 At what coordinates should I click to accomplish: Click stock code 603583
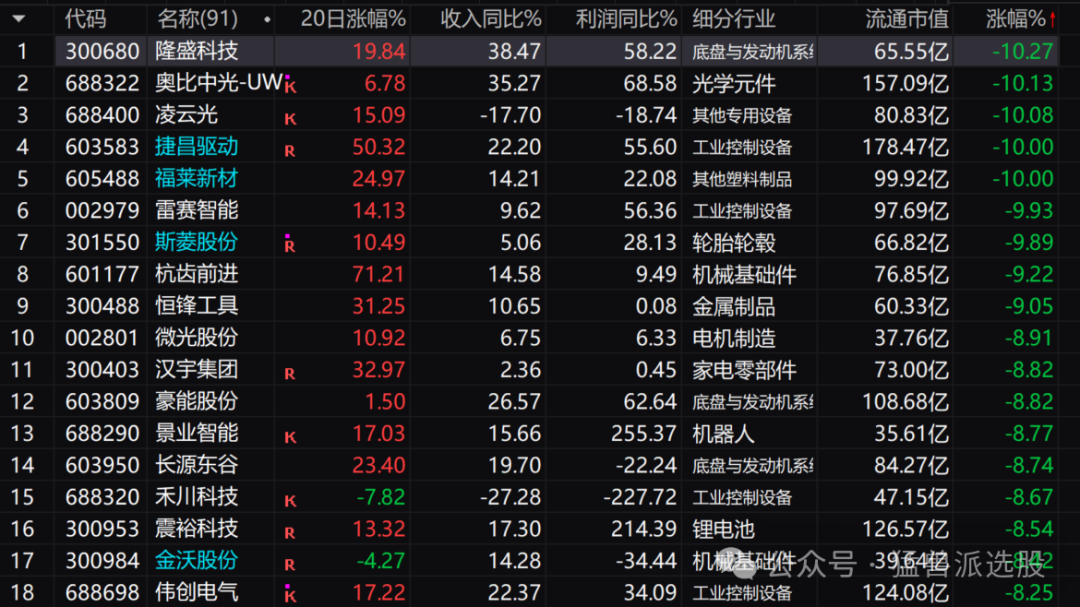click(102, 146)
